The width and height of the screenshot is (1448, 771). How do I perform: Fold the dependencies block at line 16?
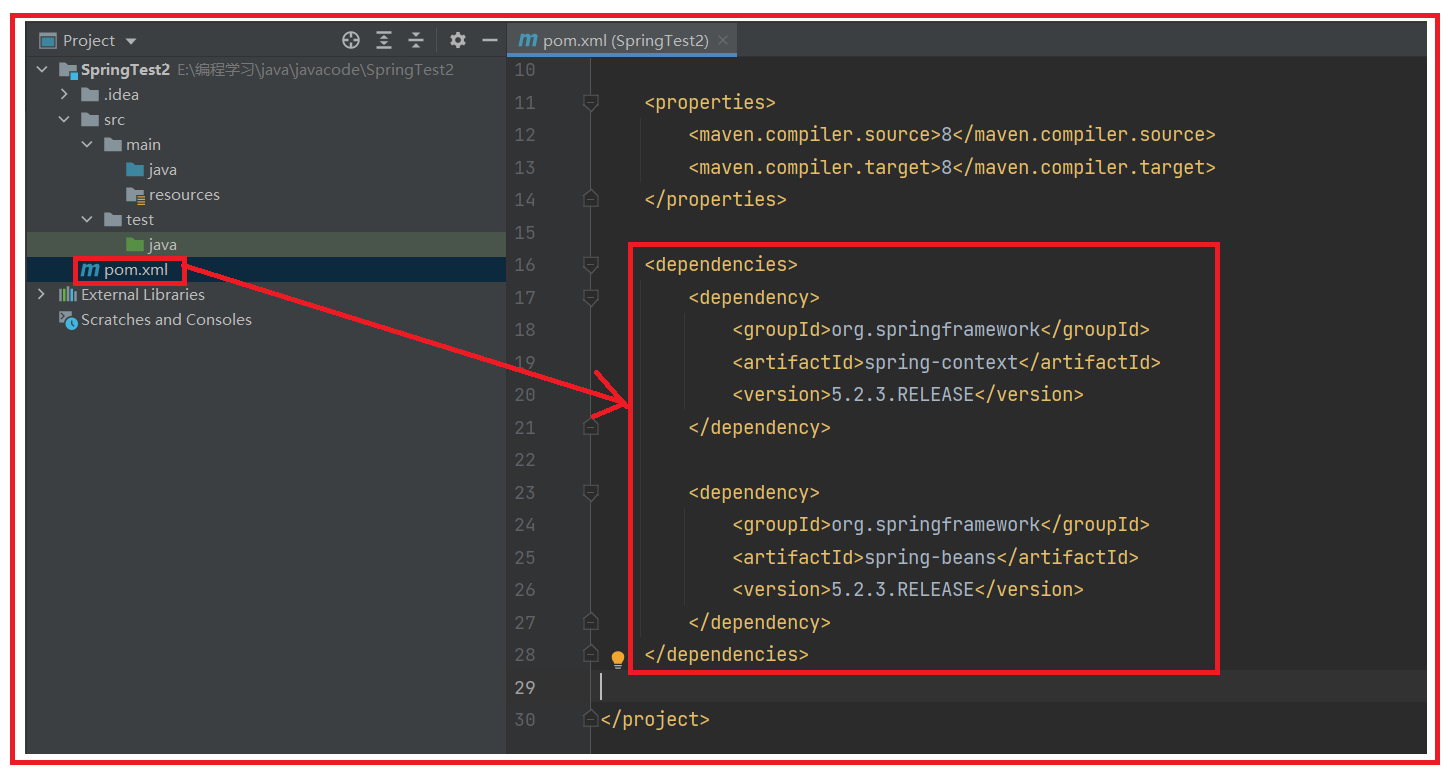coord(591,264)
